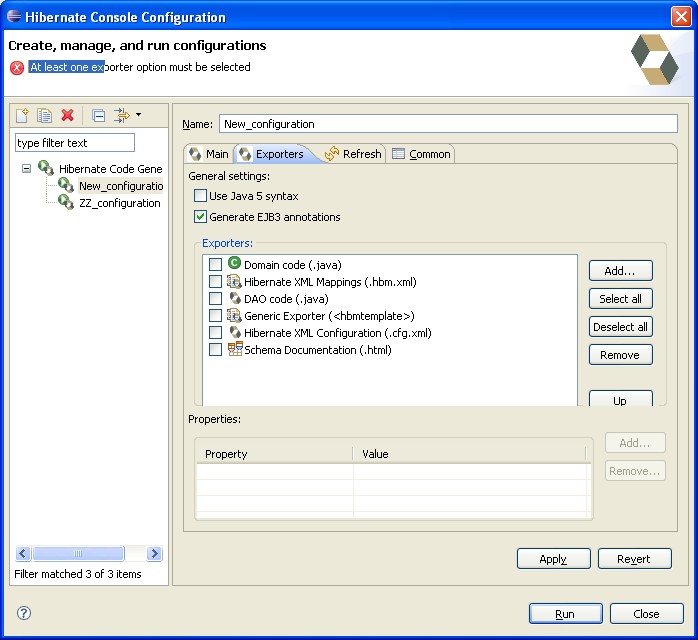Collapse all configurations in the tree

98,115
